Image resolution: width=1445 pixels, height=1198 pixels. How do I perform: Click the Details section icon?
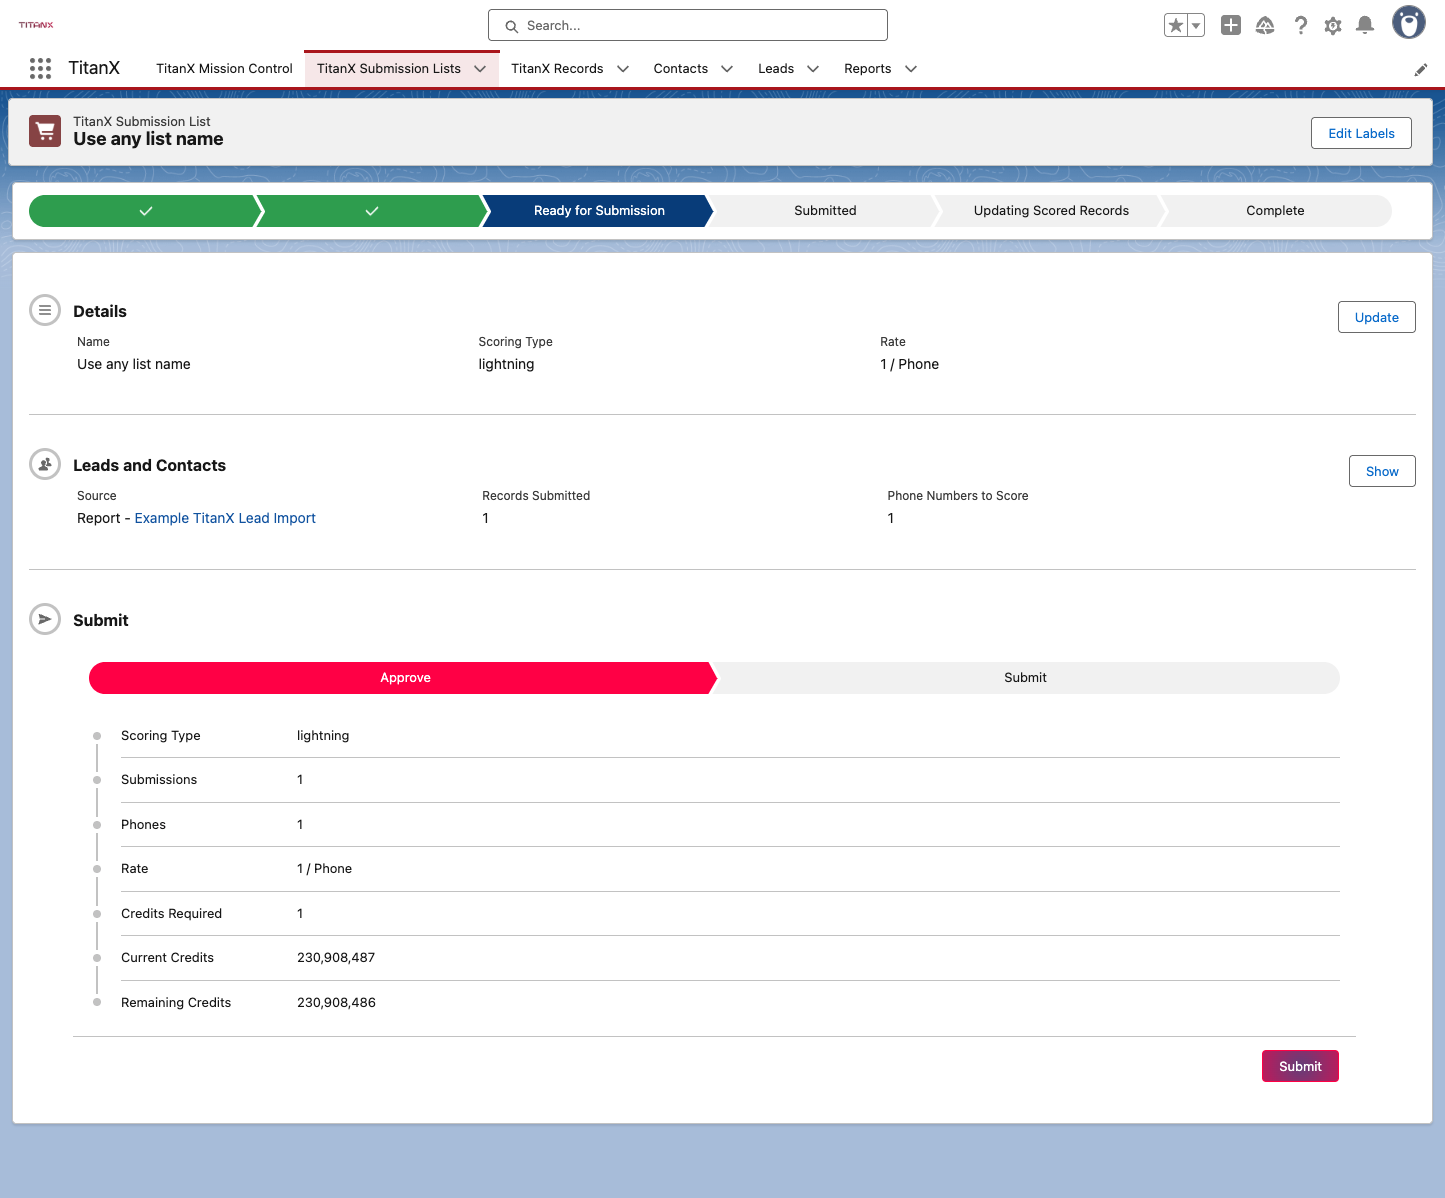tap(45, 310)
